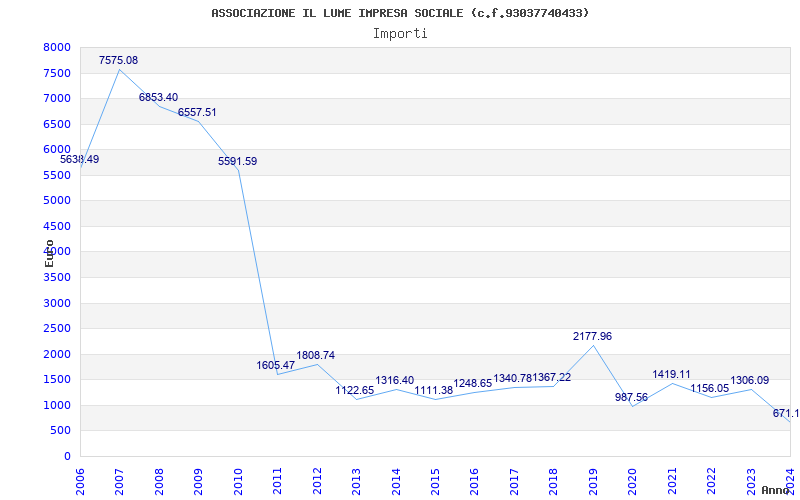
Task: Click the y-axis tick label 2000
Action: (58, 354)
